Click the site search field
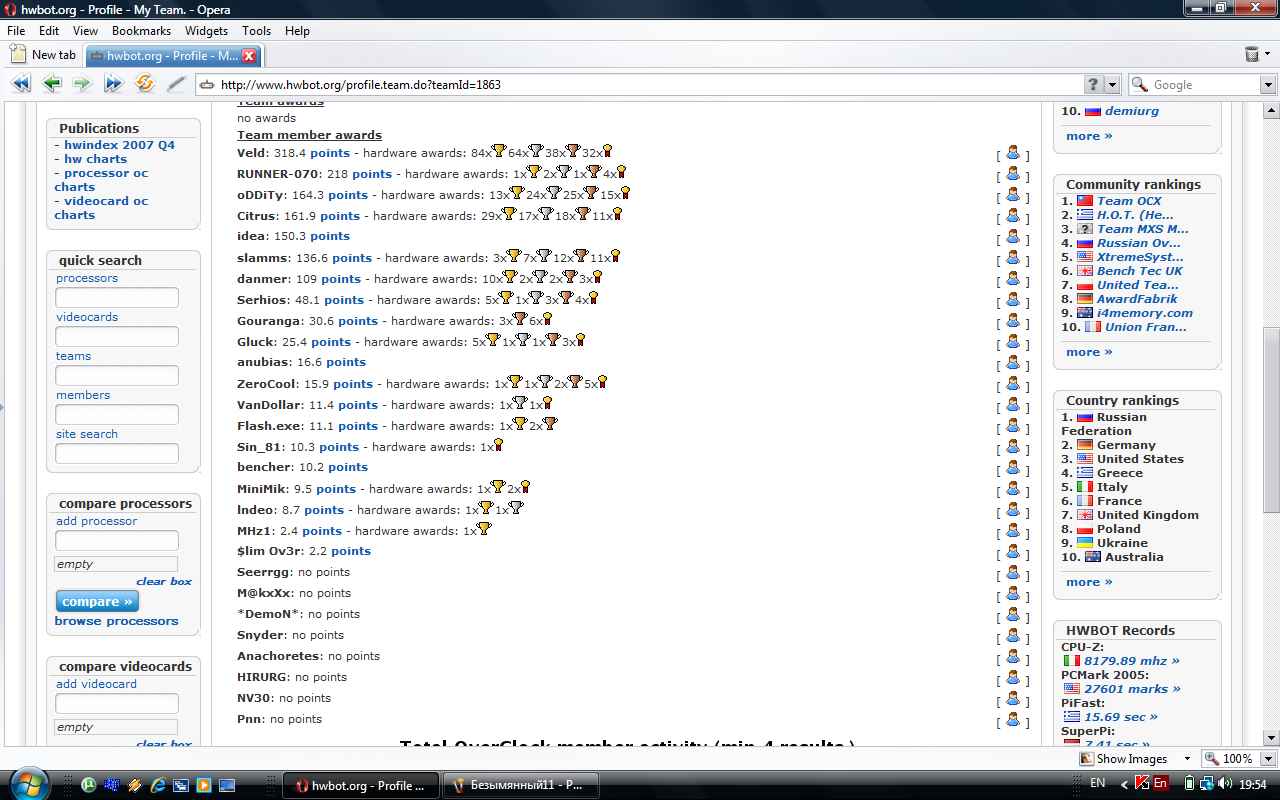Viewport: 1280px width, 800px height. click(x=117, y=454)
